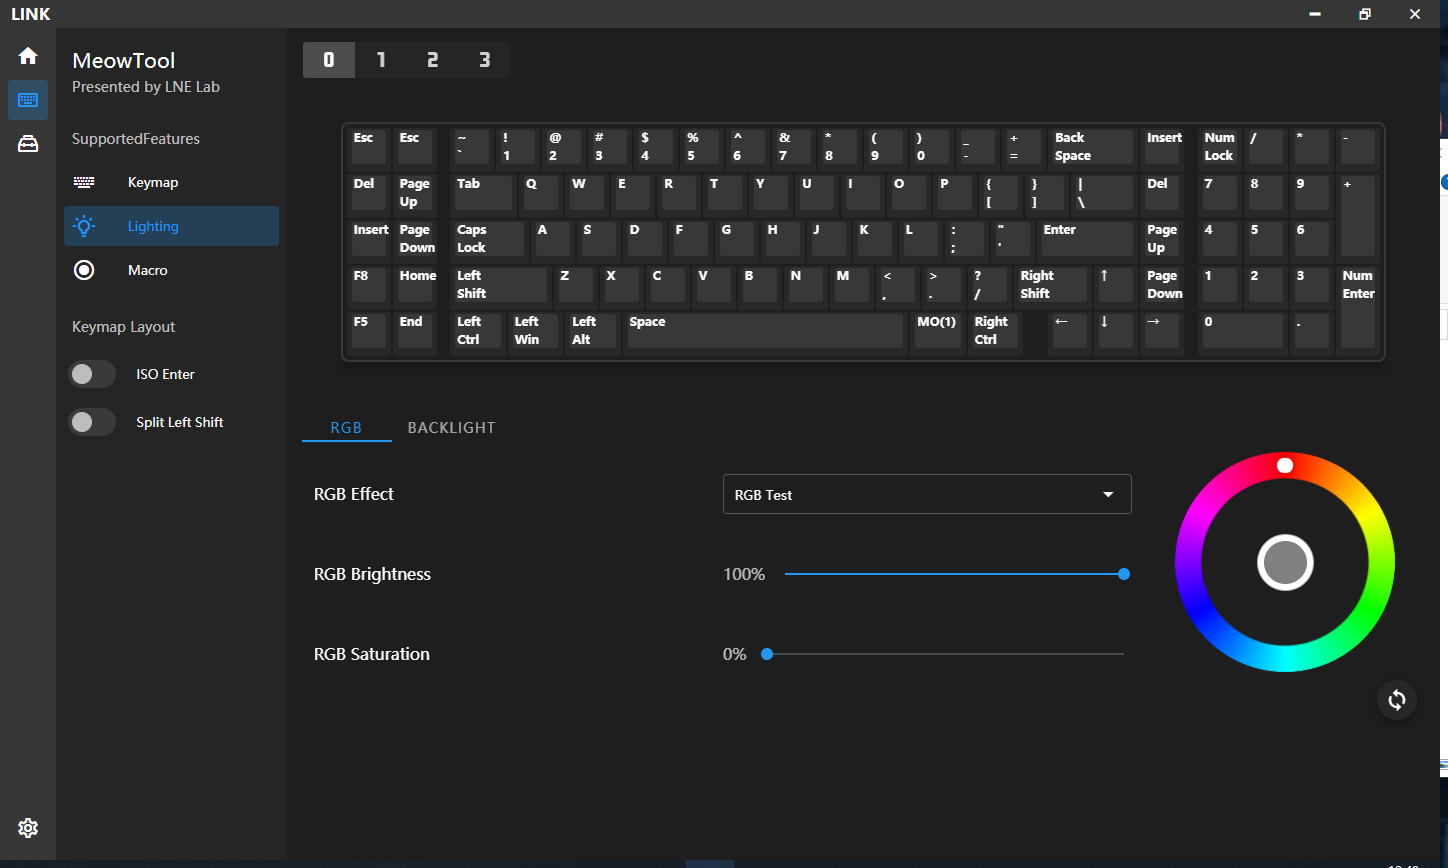The image size is (1448, 868).
Task: Select the RGB tab
Action: (346, 427)
